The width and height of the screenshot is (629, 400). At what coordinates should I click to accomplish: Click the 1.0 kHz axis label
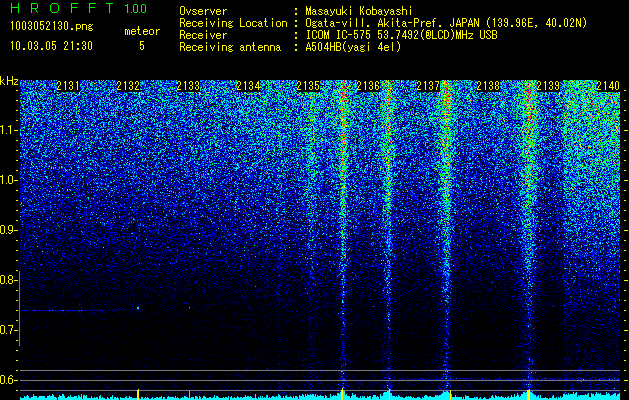point(8,180)
